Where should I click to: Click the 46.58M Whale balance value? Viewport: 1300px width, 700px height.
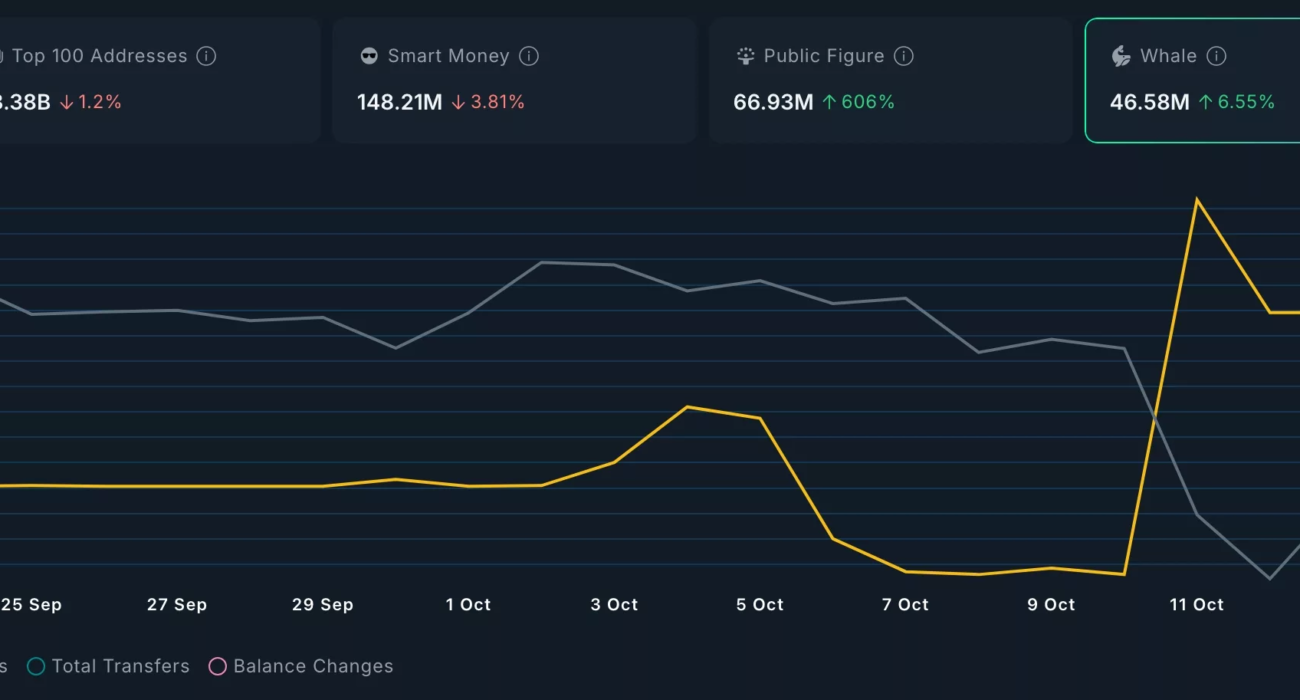click(x=1149, y=102)
